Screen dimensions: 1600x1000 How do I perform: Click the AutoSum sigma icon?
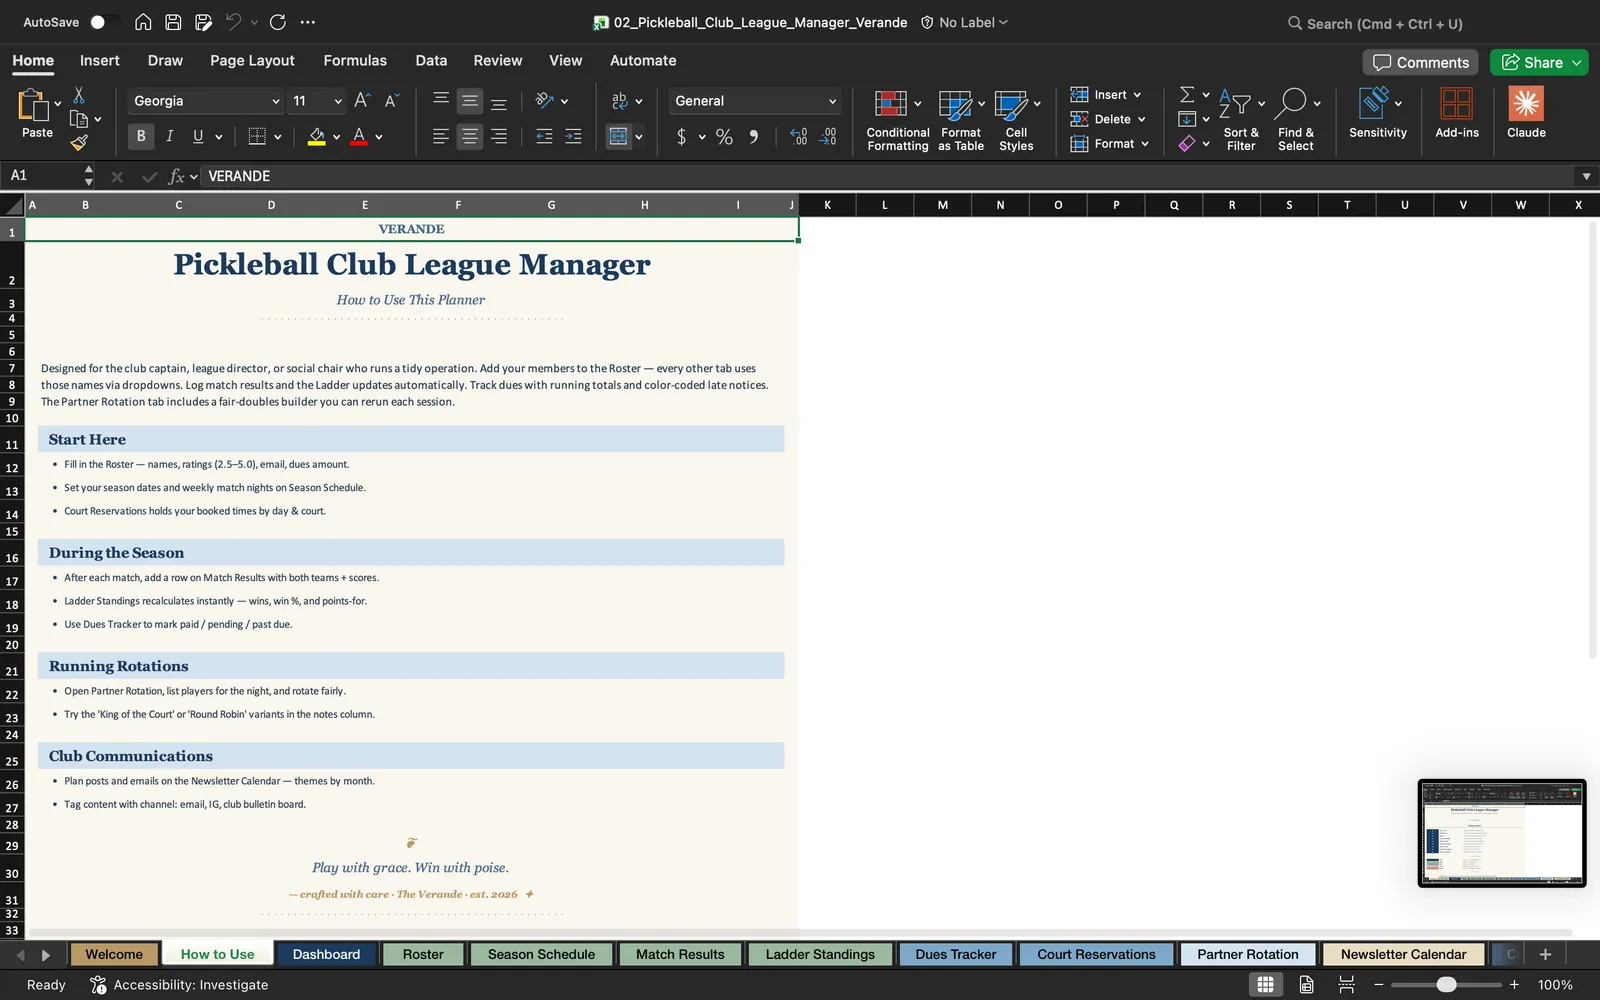pos(1187,94)
